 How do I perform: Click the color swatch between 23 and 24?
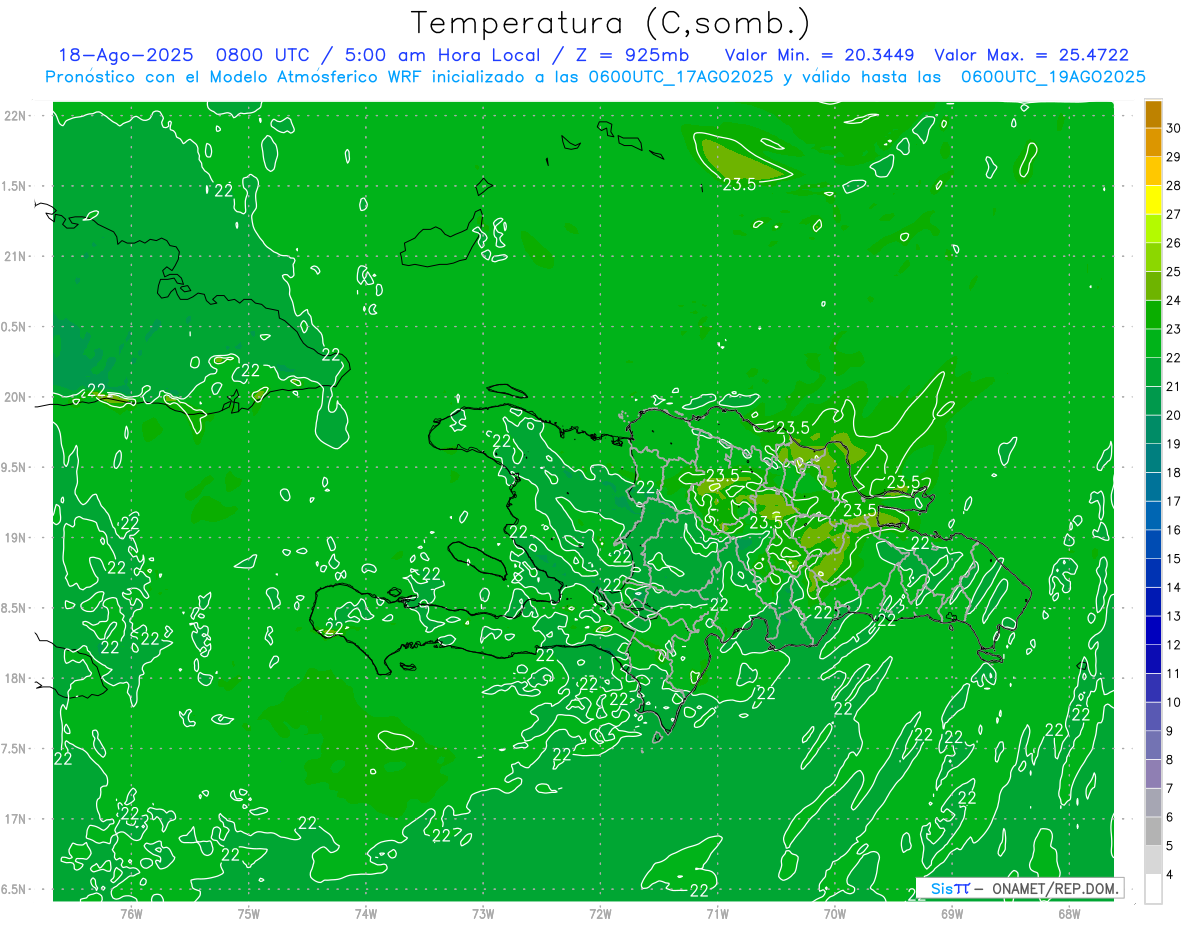click(x=1153, y=315)
